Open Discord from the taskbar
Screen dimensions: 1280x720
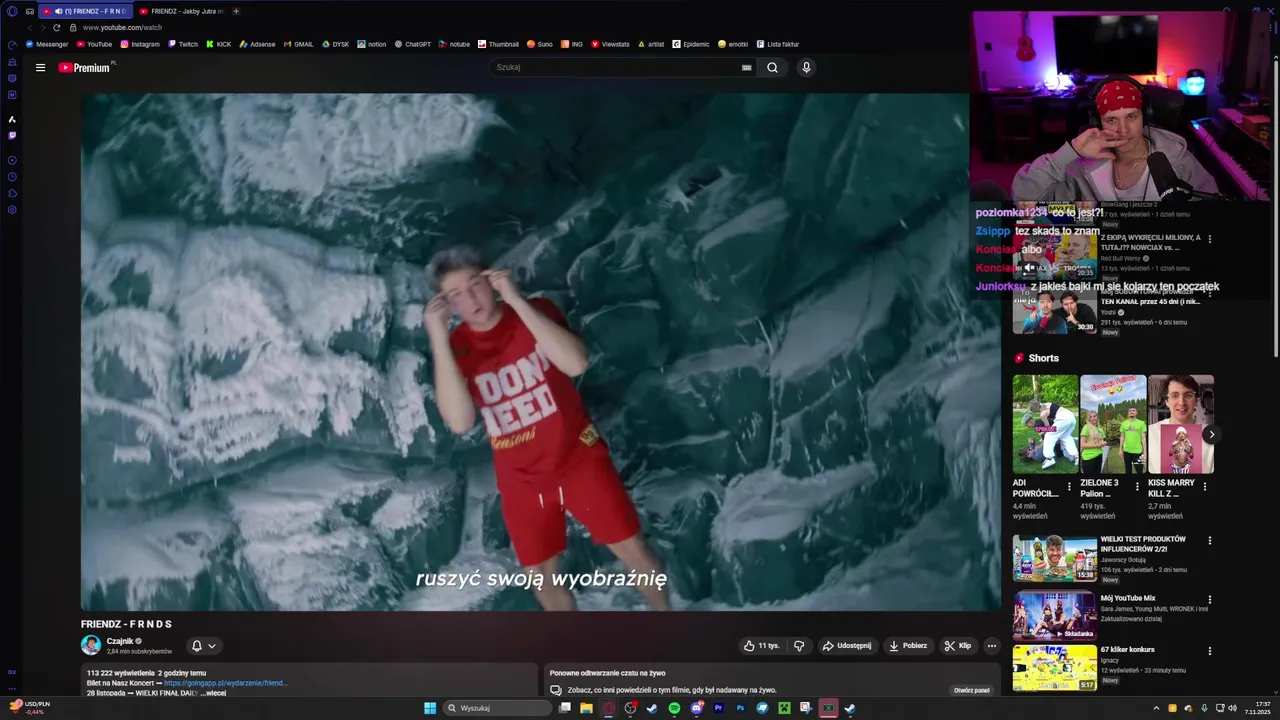pyautogui.click(x=697, y=708)
